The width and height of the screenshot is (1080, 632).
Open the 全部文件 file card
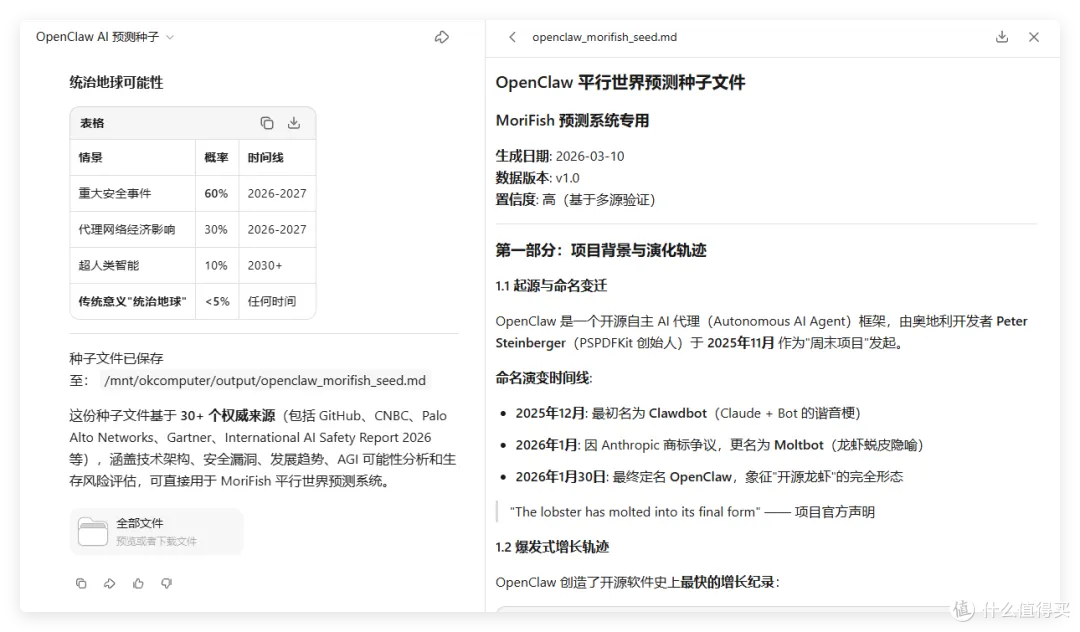[156, 531]
